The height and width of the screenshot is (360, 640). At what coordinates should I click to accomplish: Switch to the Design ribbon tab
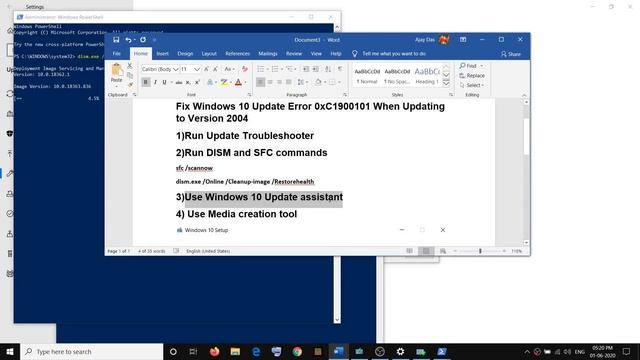[x=185, y=53]
